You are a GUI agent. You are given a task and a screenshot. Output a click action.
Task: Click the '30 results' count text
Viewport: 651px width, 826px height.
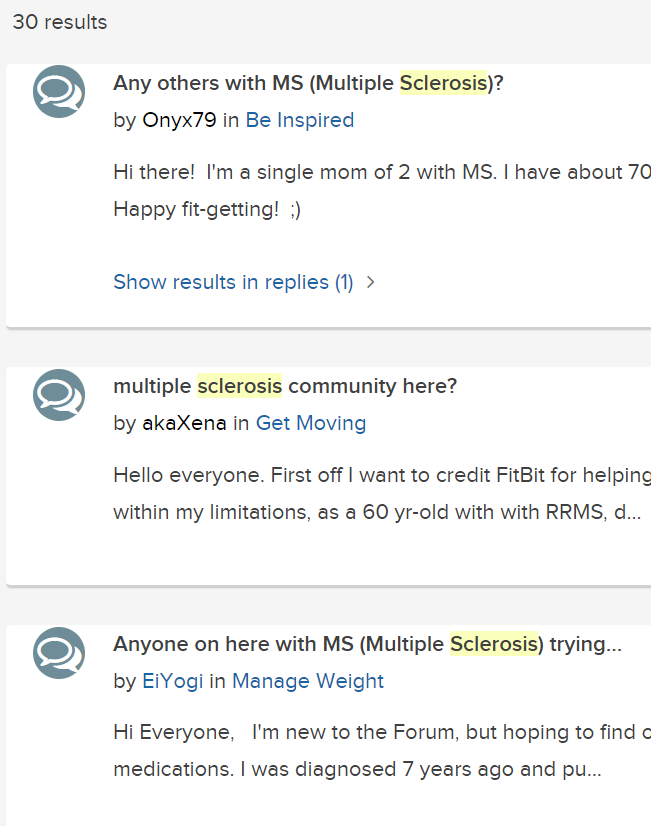click(60, 22)
